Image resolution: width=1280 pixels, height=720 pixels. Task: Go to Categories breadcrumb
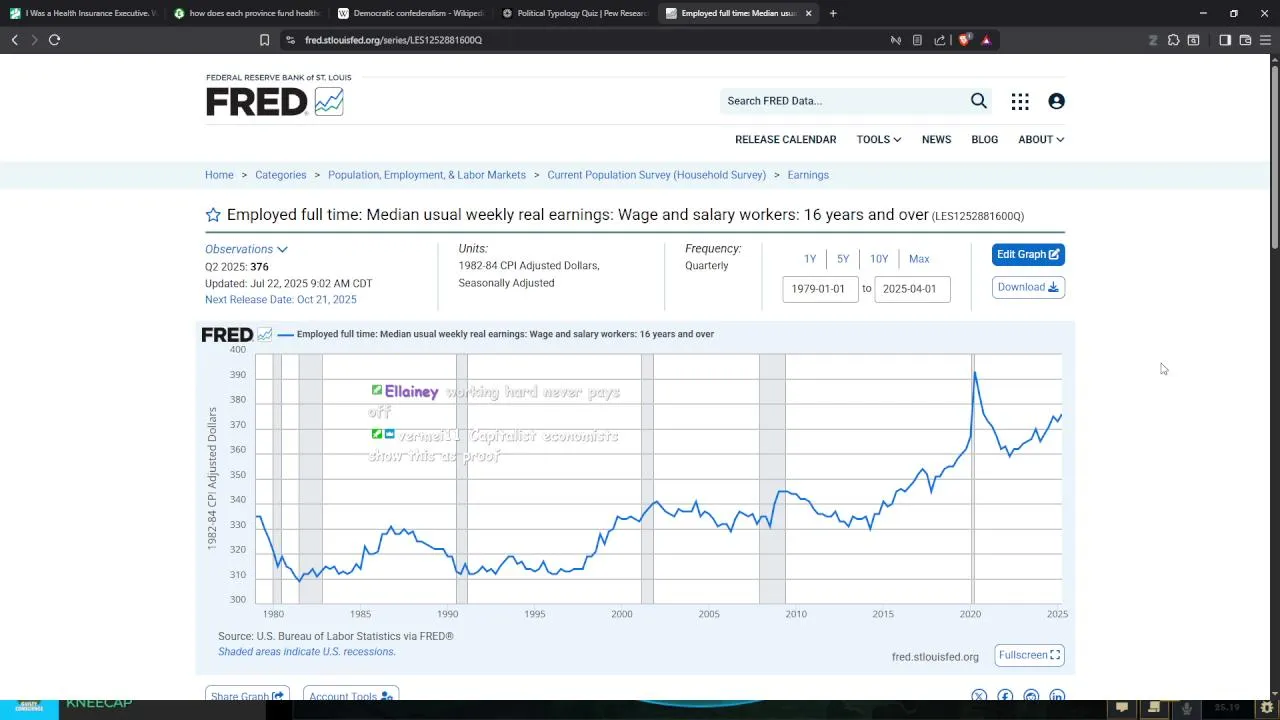click(281, 175)
